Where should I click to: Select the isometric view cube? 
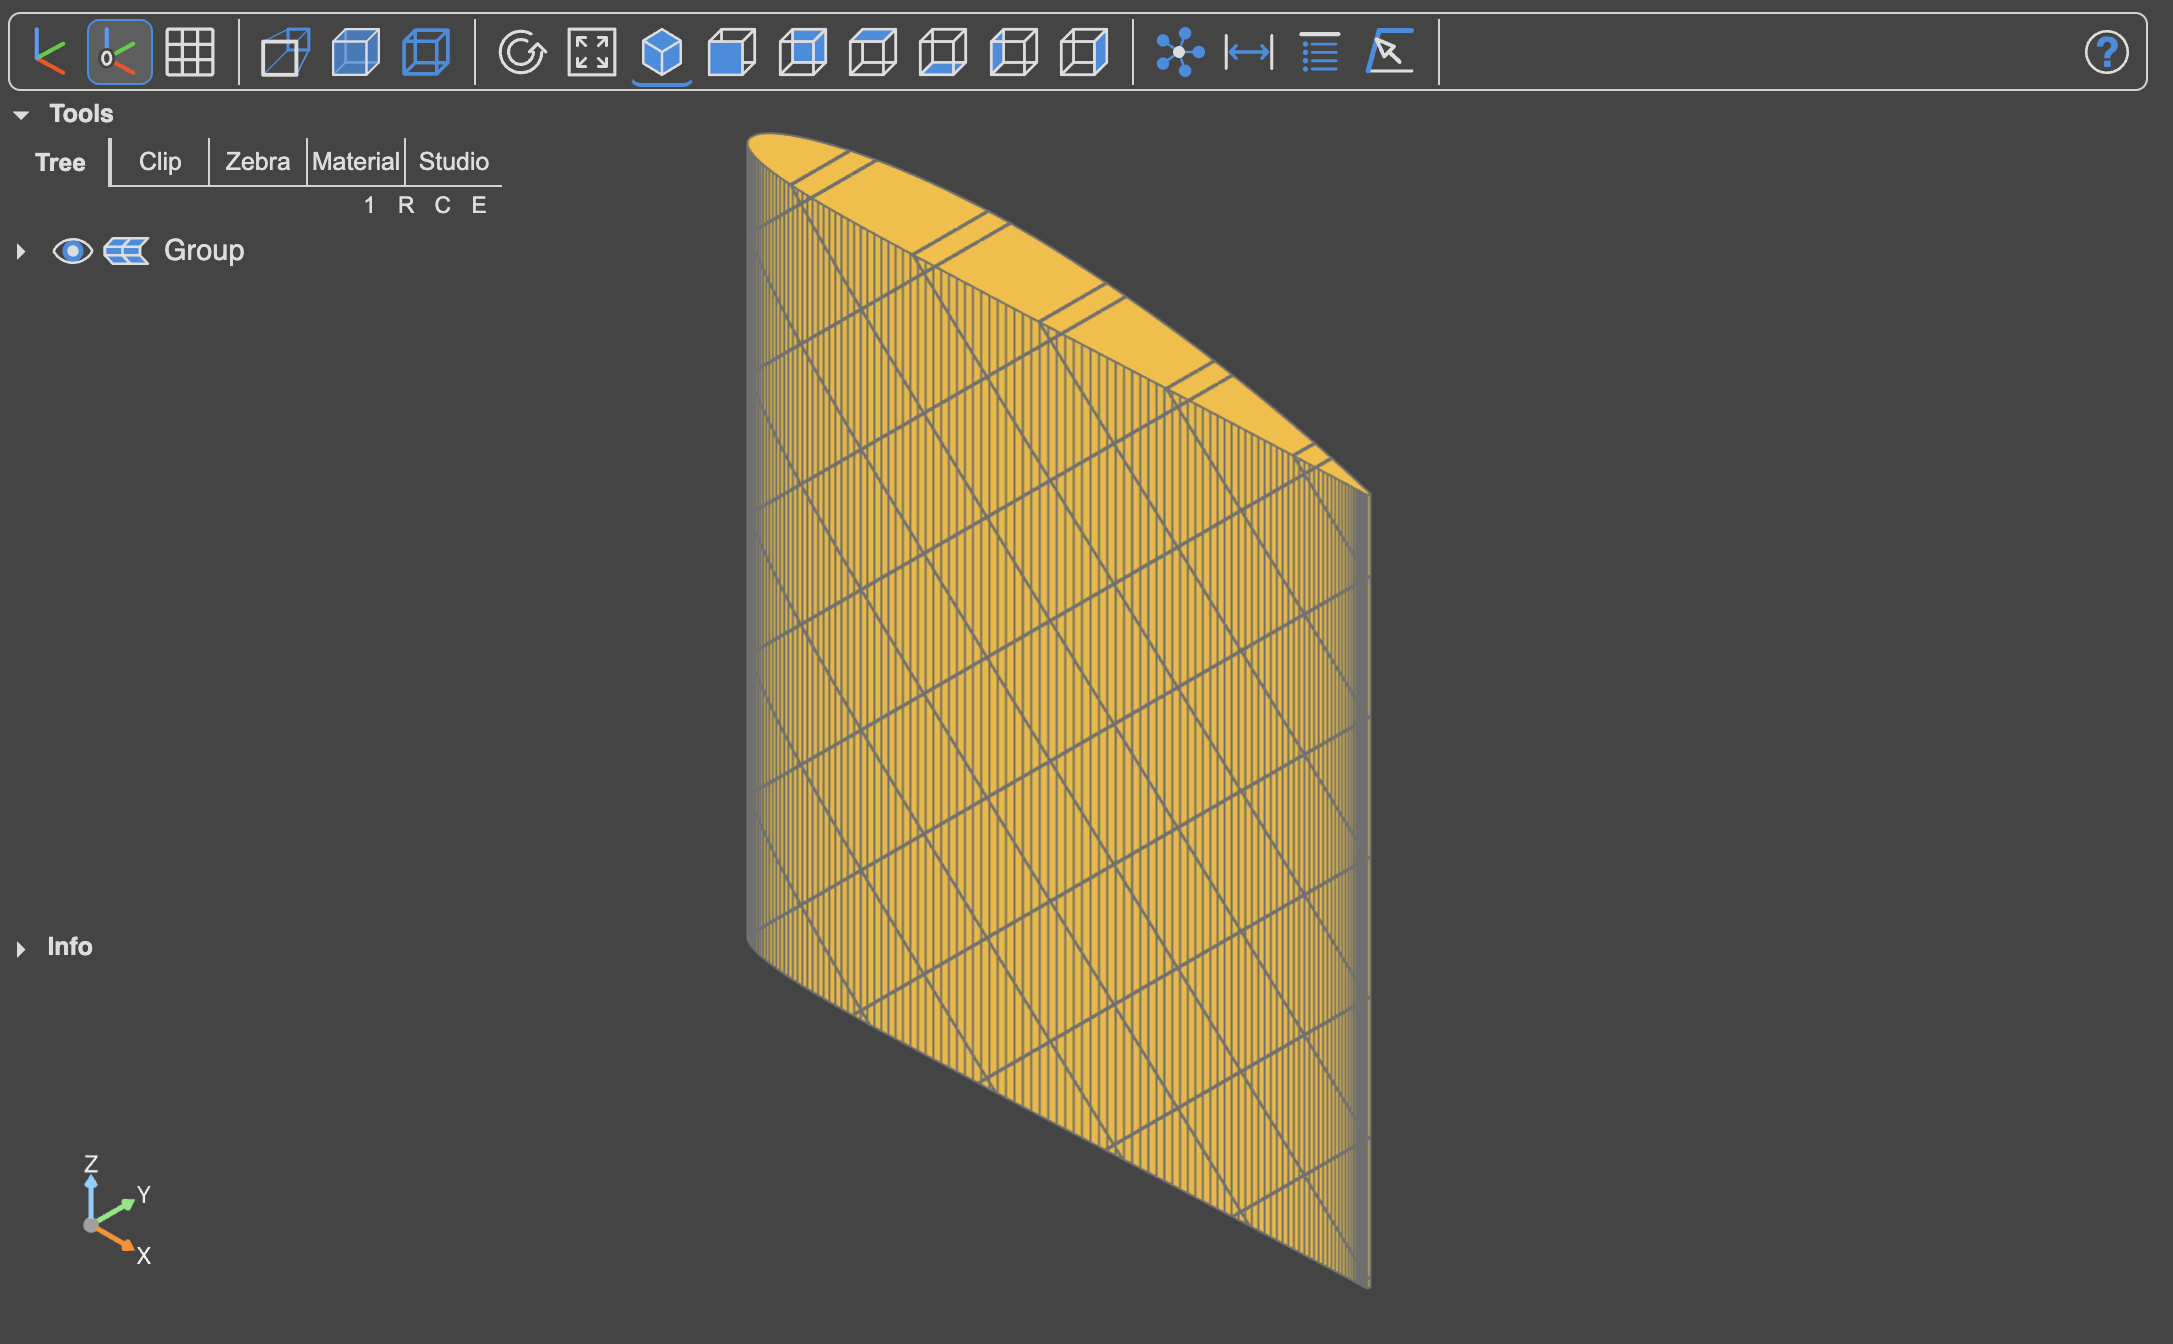[x=662, y=52]
